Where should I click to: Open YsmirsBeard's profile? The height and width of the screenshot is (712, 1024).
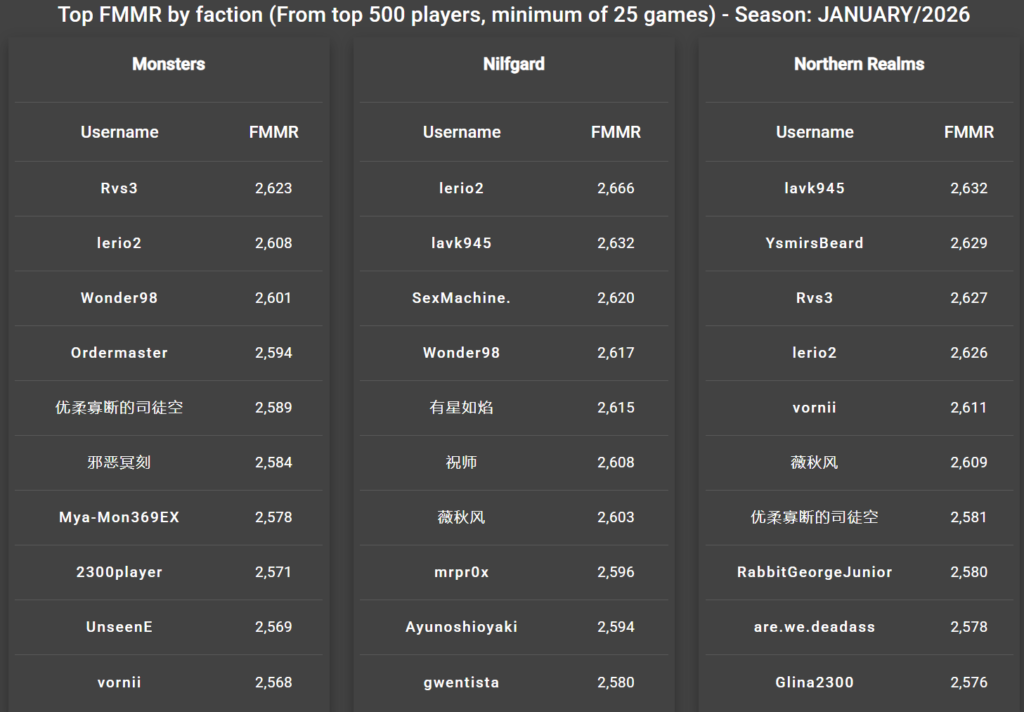(x=814, y=243)
